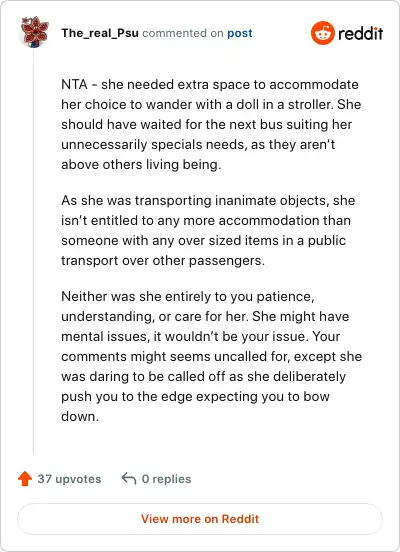Click the phrase "mental issues" in the comment
400x552 pixels.
pyautogui.click(x=104, y=337)
